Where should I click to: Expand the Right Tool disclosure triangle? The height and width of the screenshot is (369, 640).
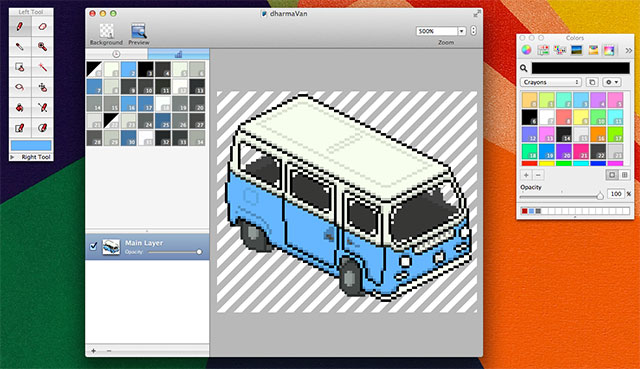coord(12,157)
